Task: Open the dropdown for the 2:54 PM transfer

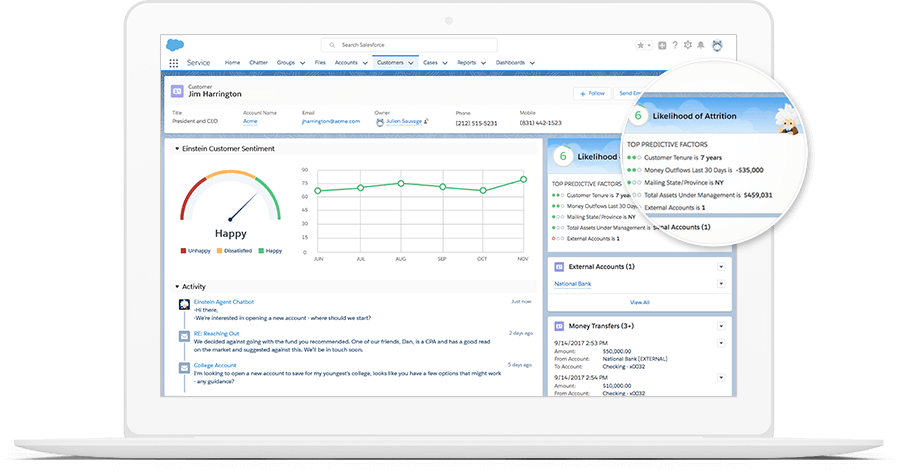Action: (x=721, y=378)
